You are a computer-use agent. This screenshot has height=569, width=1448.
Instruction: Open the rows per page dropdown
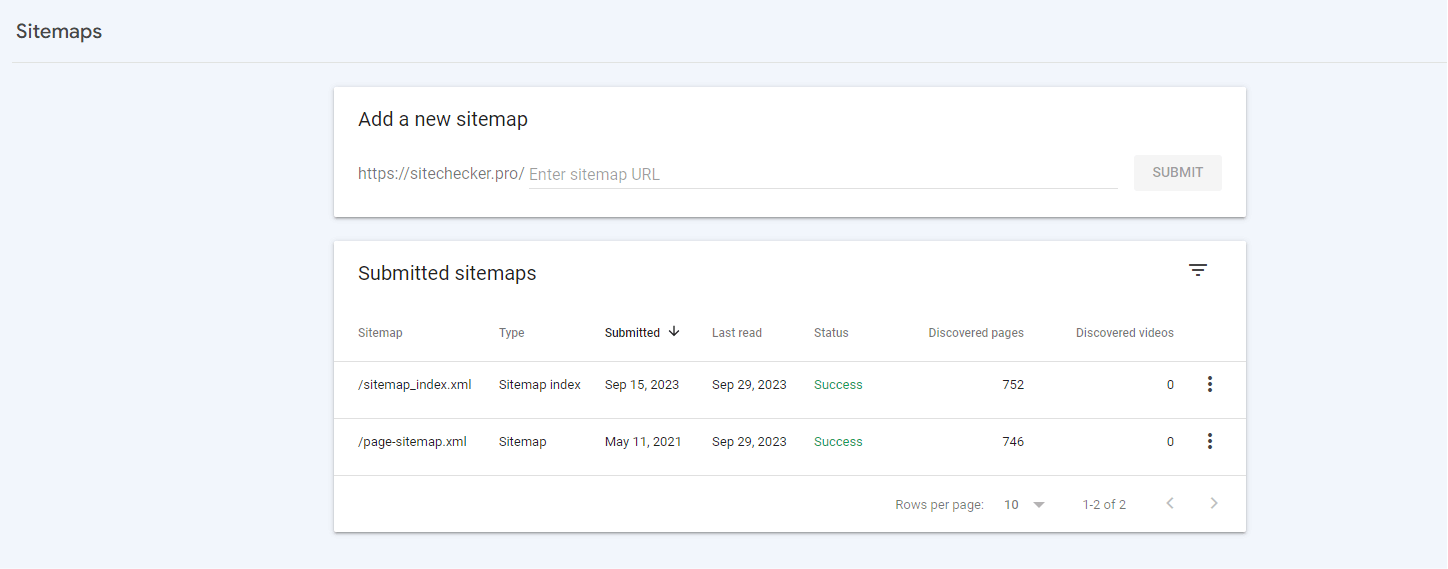(x=1025, y=505)
